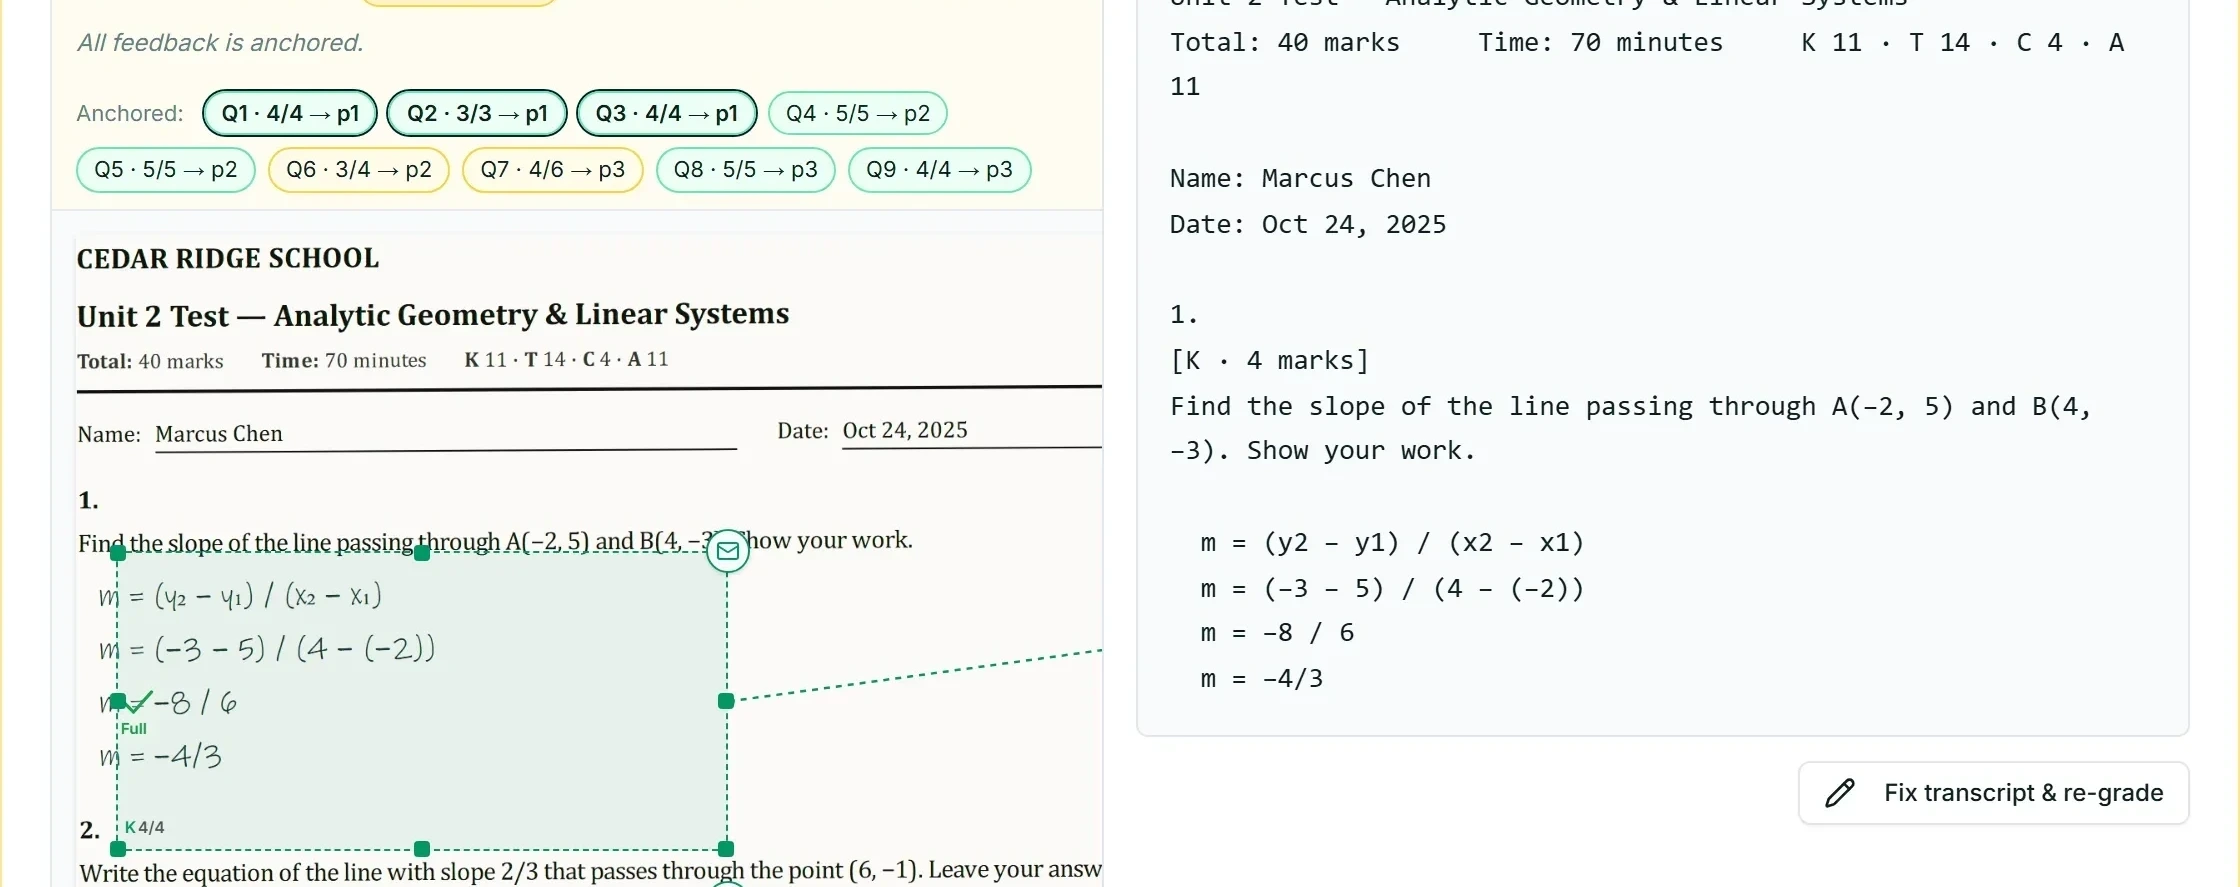Select the Q2 · 3/3 → p1 anchor chip

477,113
